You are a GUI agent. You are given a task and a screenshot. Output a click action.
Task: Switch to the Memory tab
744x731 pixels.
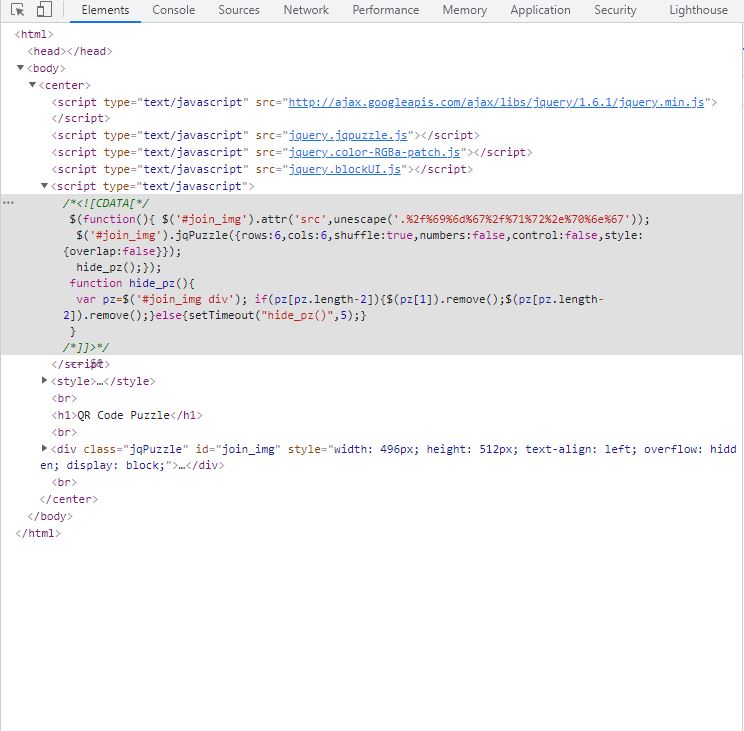[465, 10]
